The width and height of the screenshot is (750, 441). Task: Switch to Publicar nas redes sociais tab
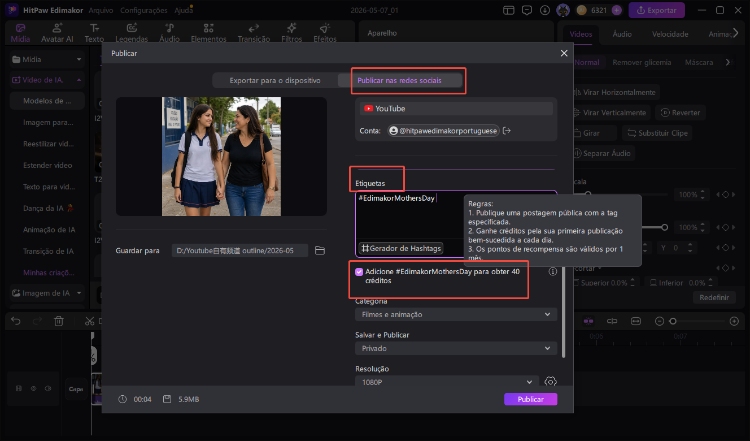(x=399, y=80)
